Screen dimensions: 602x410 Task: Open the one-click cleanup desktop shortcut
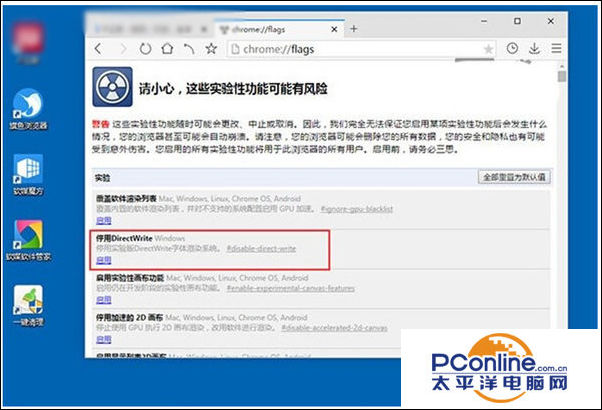[28, 306]
